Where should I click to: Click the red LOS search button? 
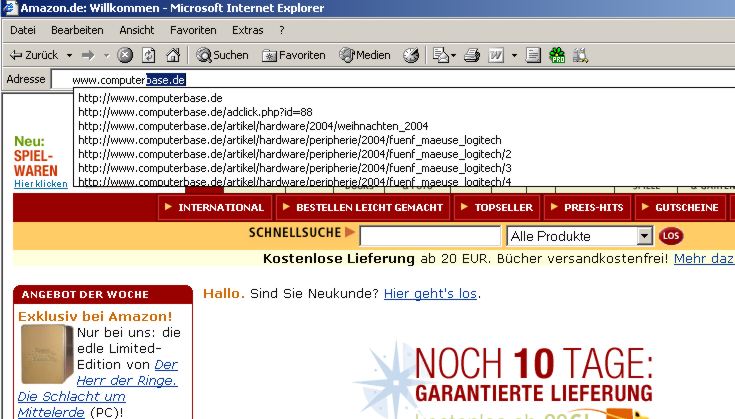coord(671,236)
